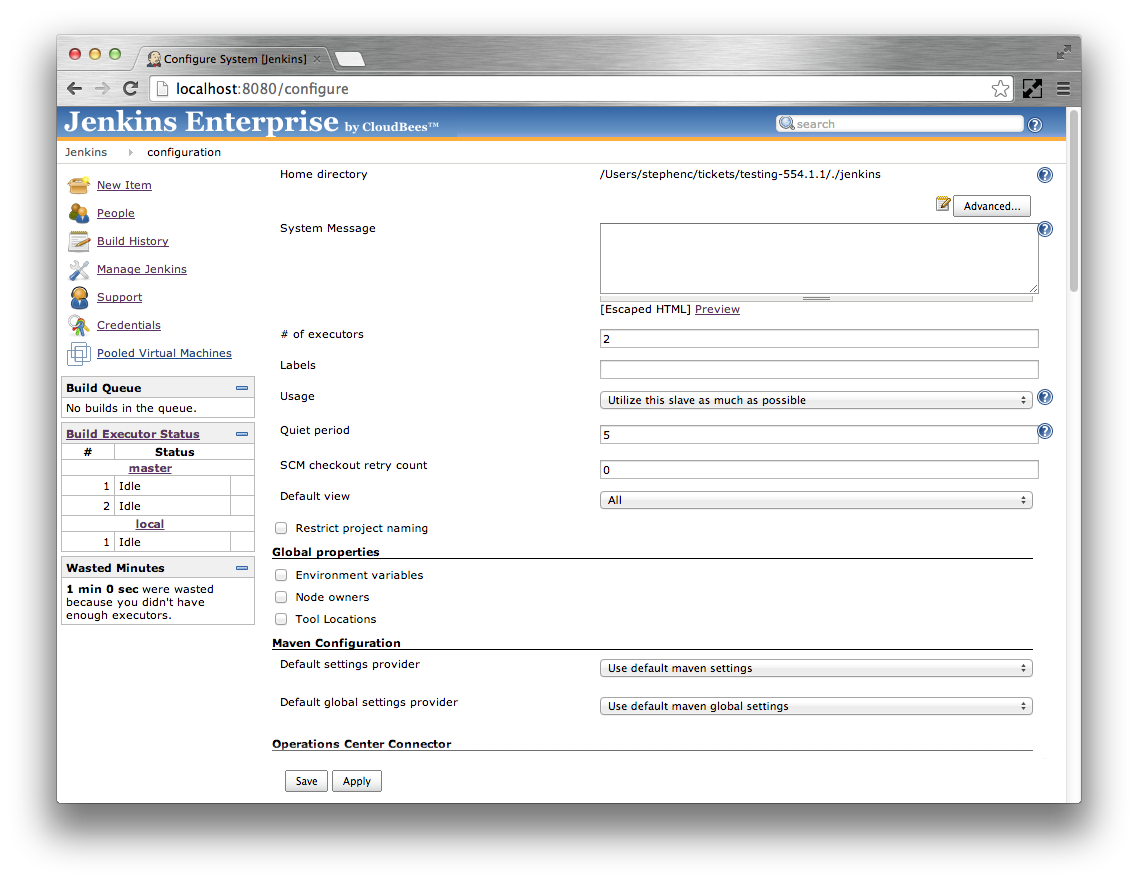Viewport: 1138px width, 882px height.
Task: Click the Apply button
Action: (356, 781)
